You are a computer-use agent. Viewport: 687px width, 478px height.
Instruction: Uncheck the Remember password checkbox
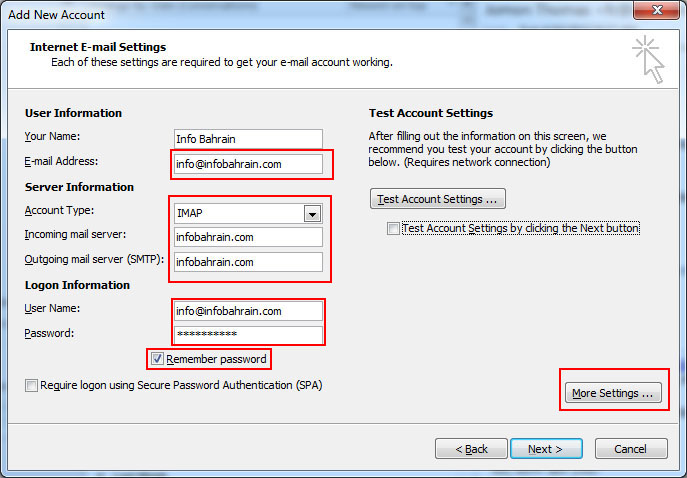coord(157,358)
